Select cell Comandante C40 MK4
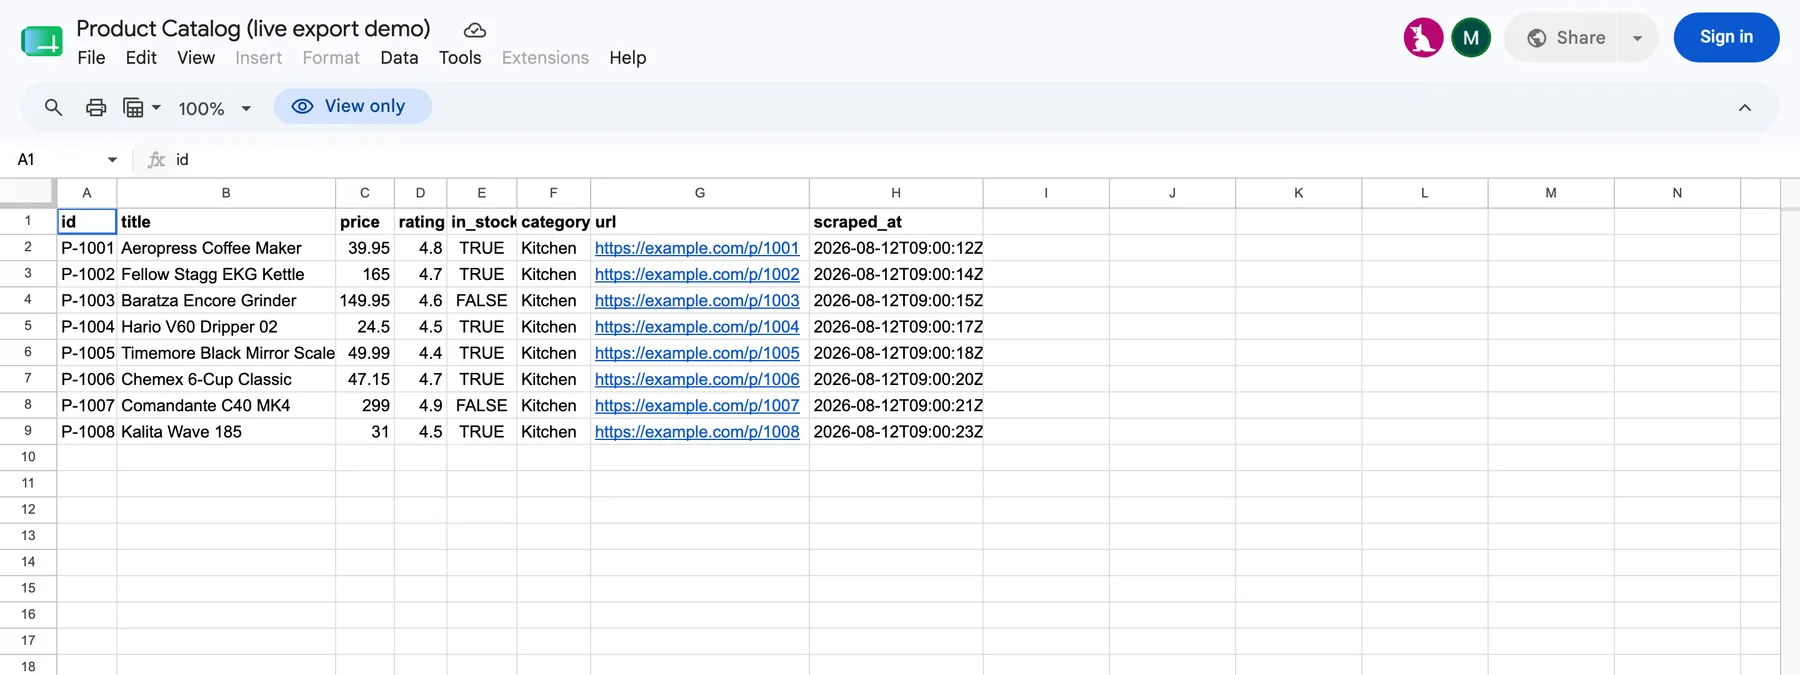 click(x=226, y=405)
